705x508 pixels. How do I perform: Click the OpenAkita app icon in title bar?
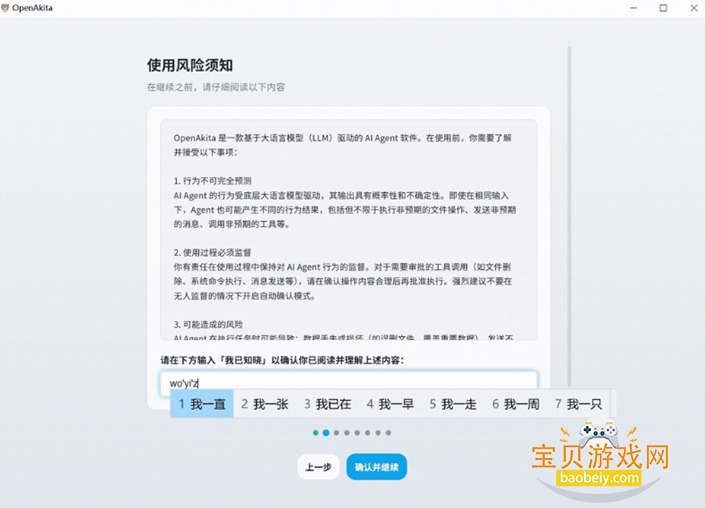click(6, 8)
